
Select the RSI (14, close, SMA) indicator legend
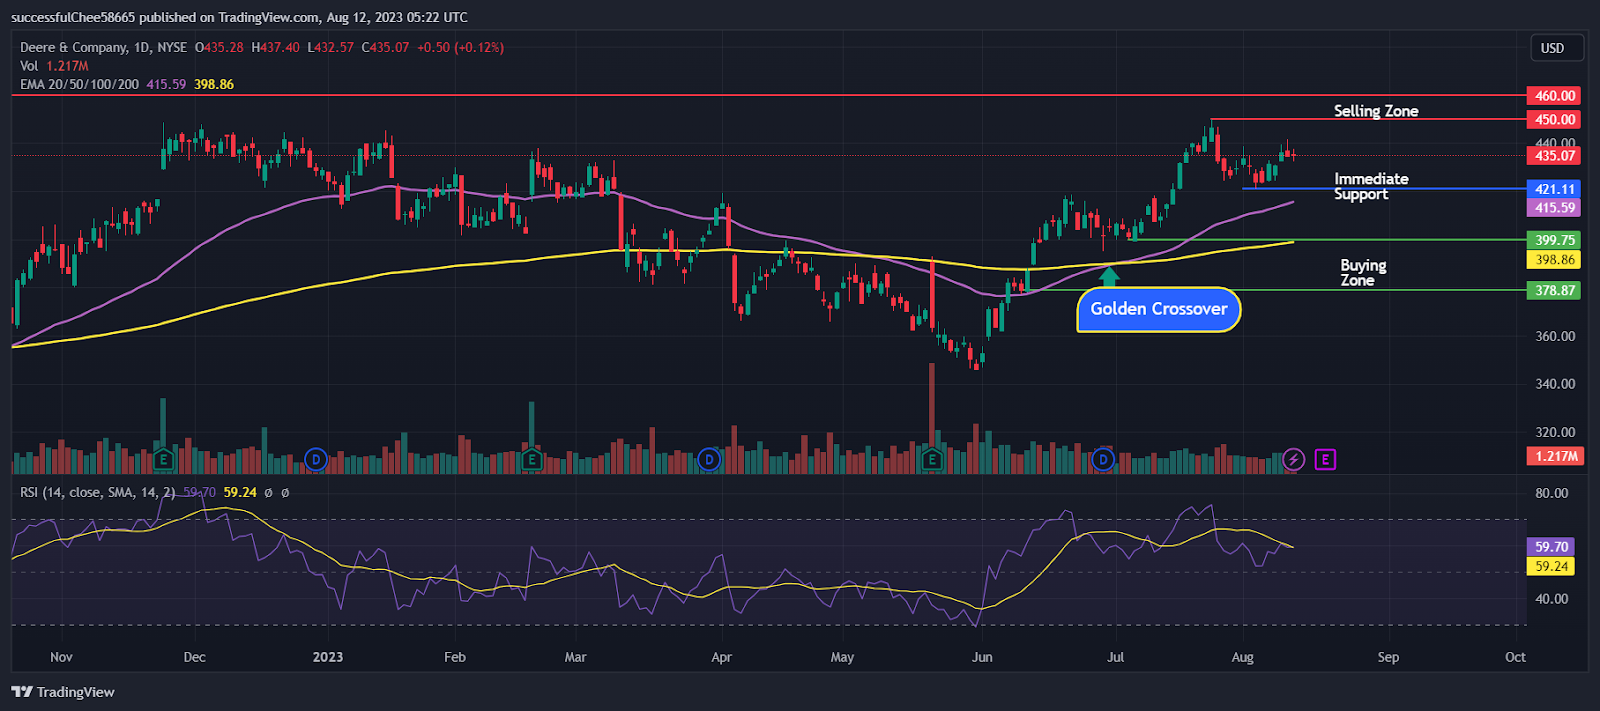98,492
